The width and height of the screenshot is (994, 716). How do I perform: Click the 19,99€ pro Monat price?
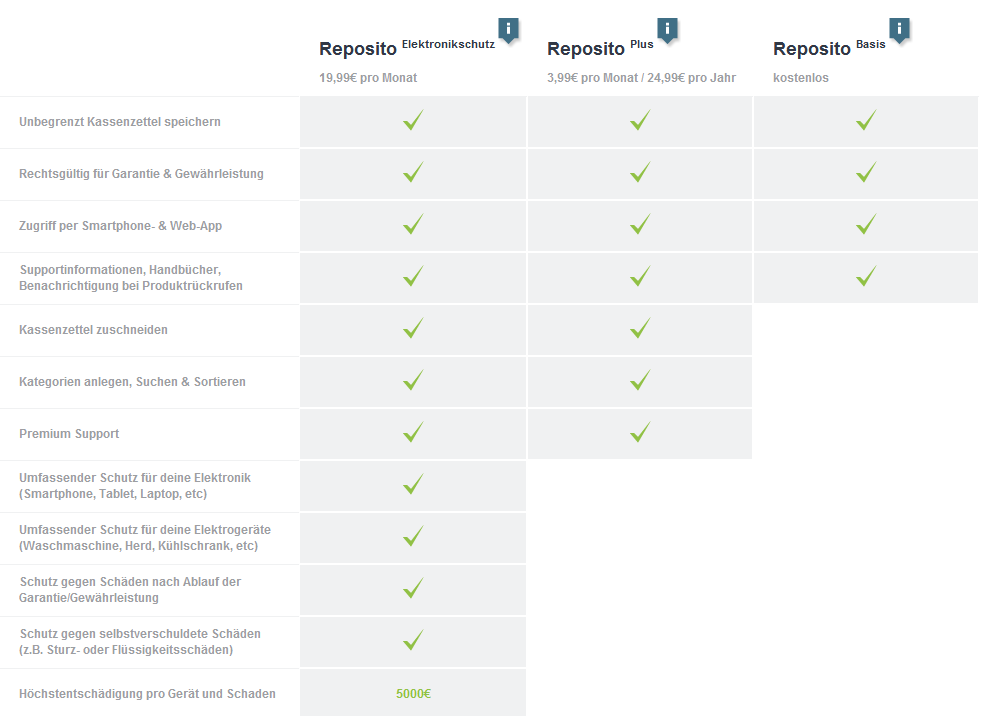click(368, 78)
